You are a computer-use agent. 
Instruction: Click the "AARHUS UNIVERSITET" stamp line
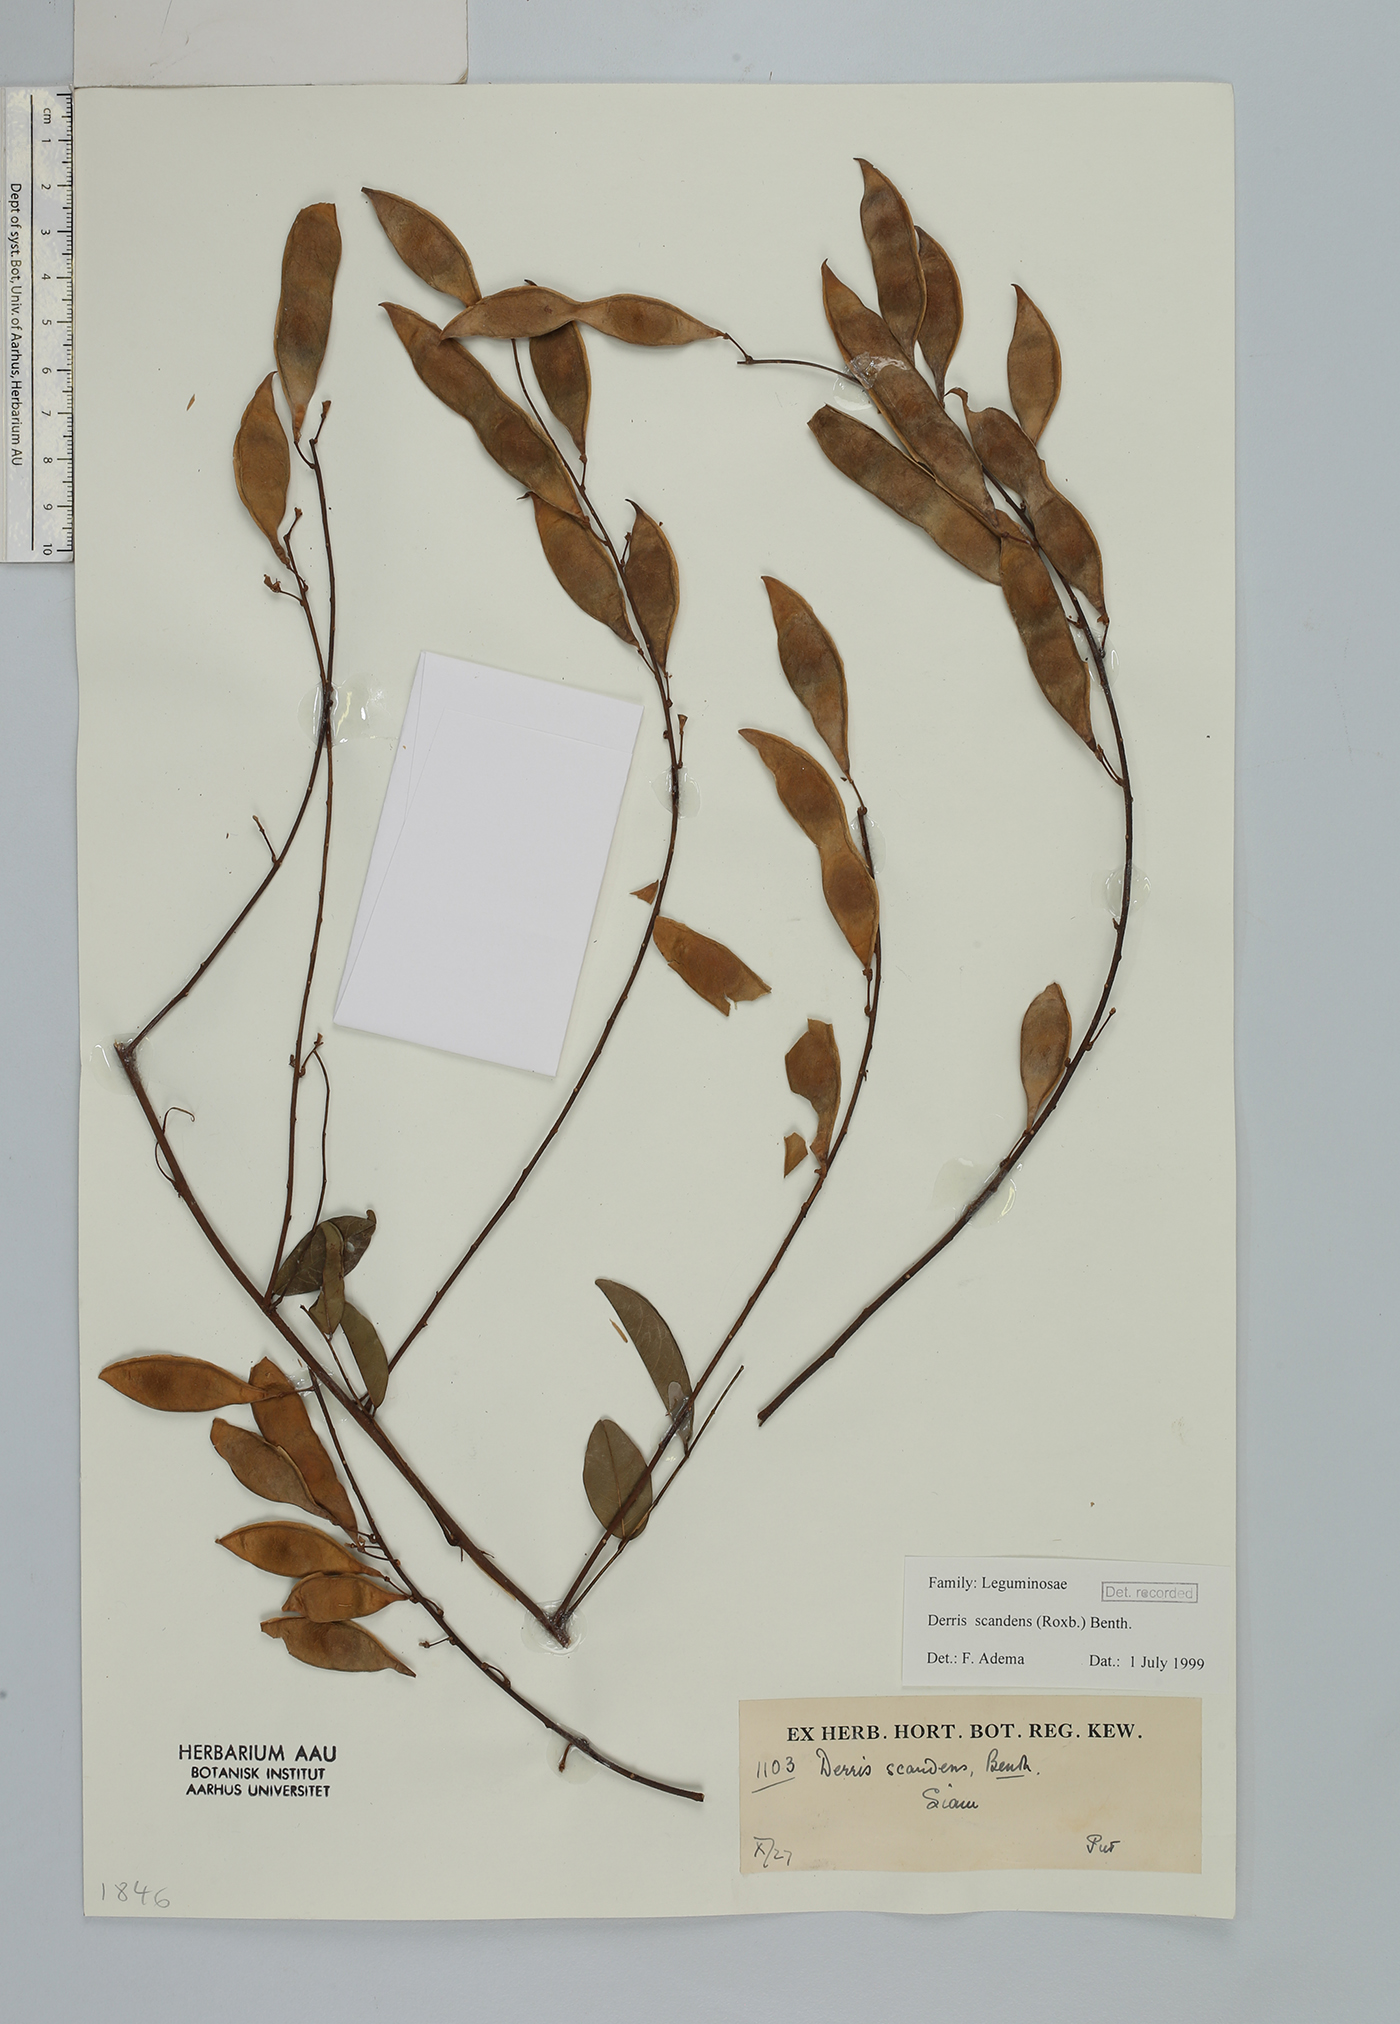(x=257, y=1790)
